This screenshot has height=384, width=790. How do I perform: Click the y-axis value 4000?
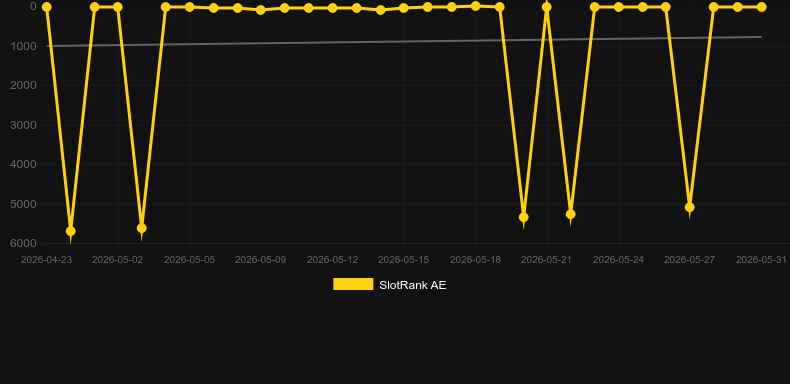click(x=23, y=164)
